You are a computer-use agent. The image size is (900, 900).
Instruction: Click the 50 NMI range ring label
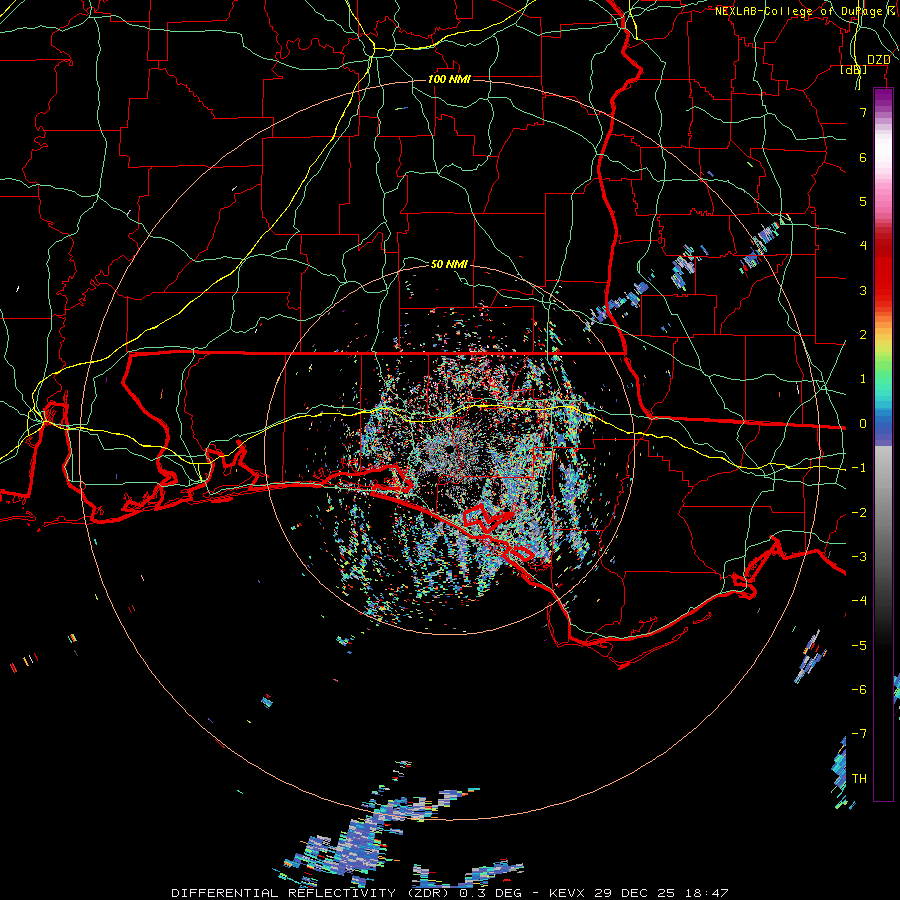[449, 264]
